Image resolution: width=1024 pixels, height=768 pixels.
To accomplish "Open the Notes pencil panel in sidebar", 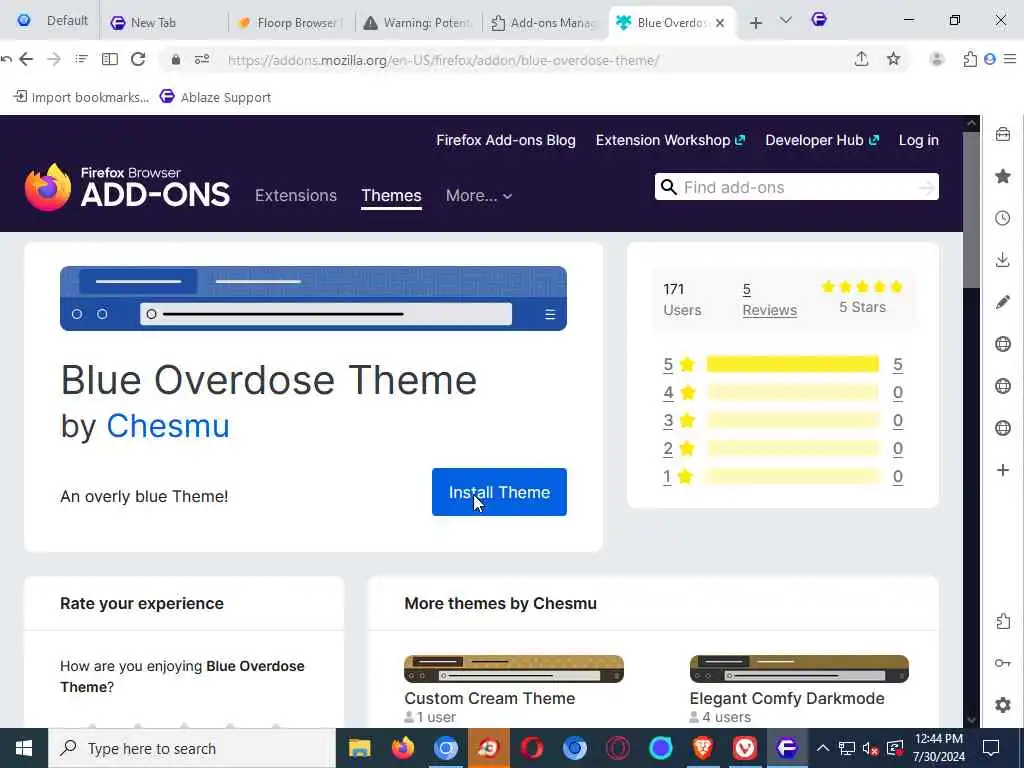I will point(1002,302).
